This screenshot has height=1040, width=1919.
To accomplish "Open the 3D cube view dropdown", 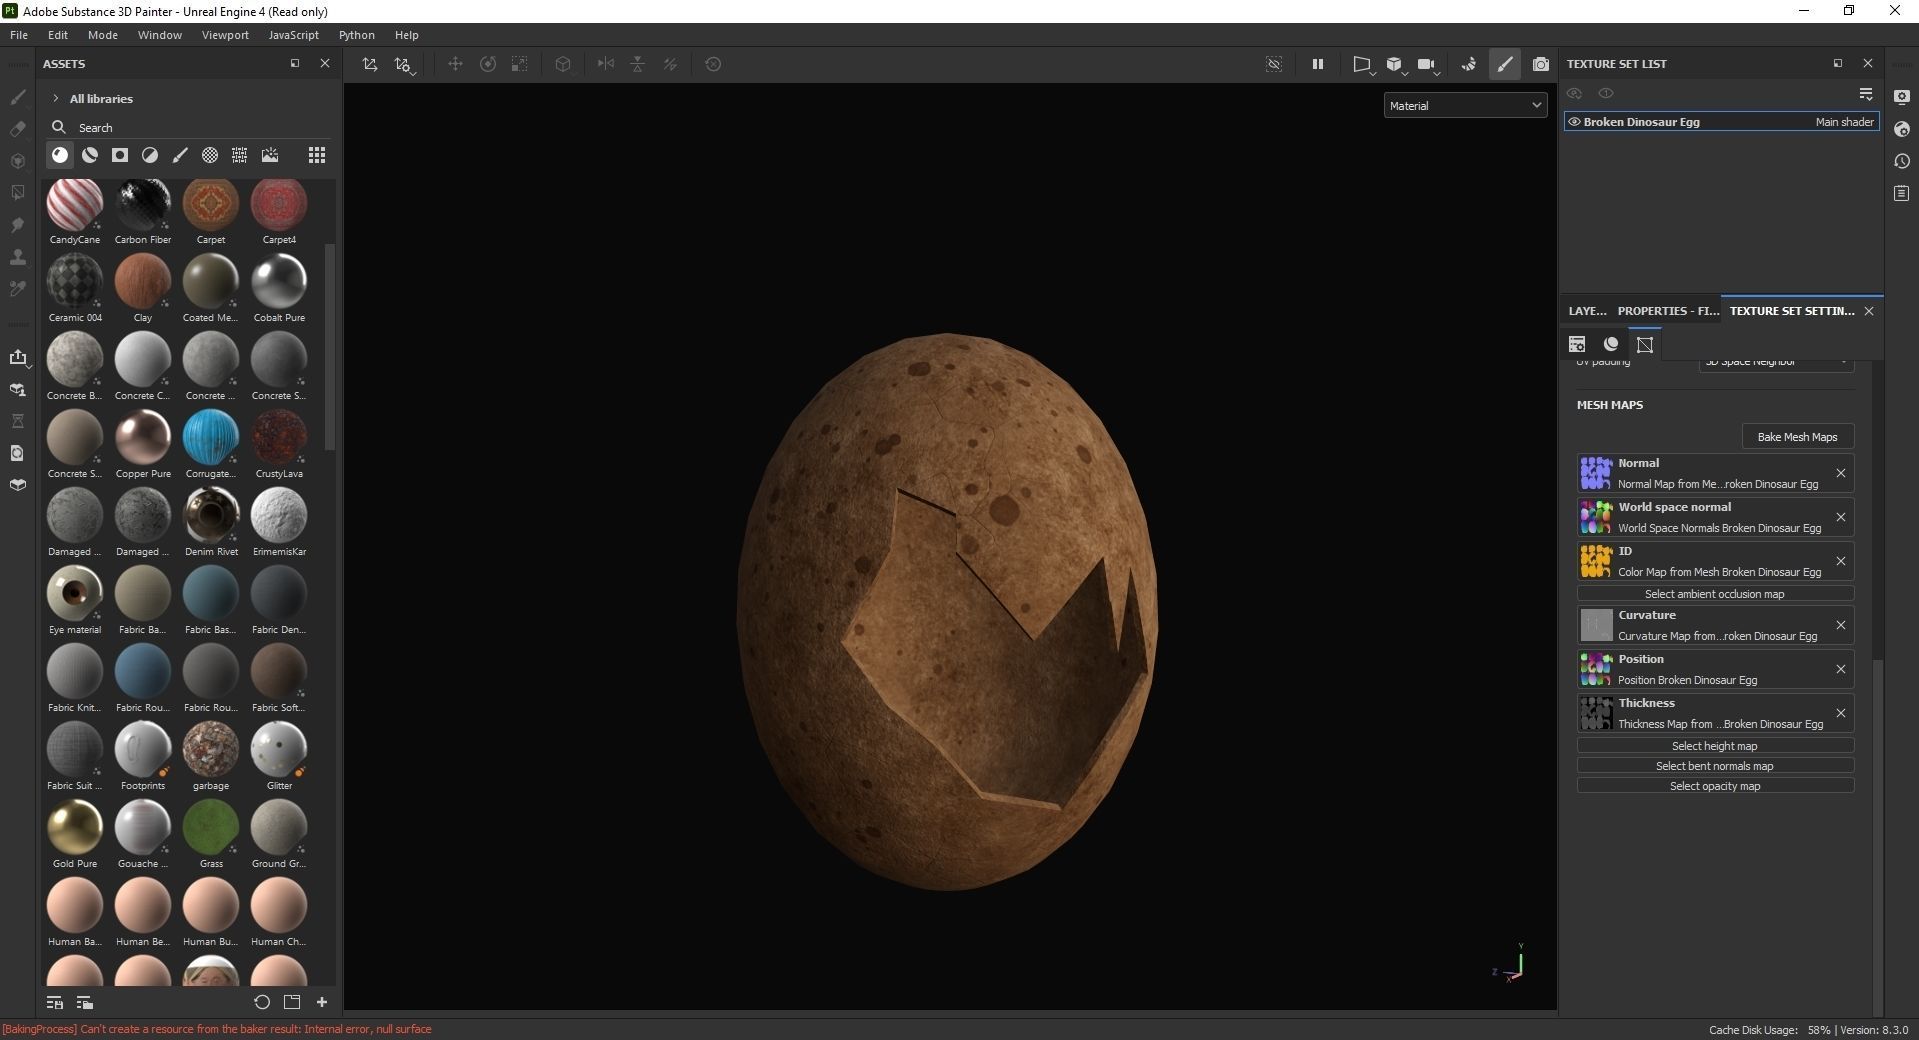I will 1396,64.
